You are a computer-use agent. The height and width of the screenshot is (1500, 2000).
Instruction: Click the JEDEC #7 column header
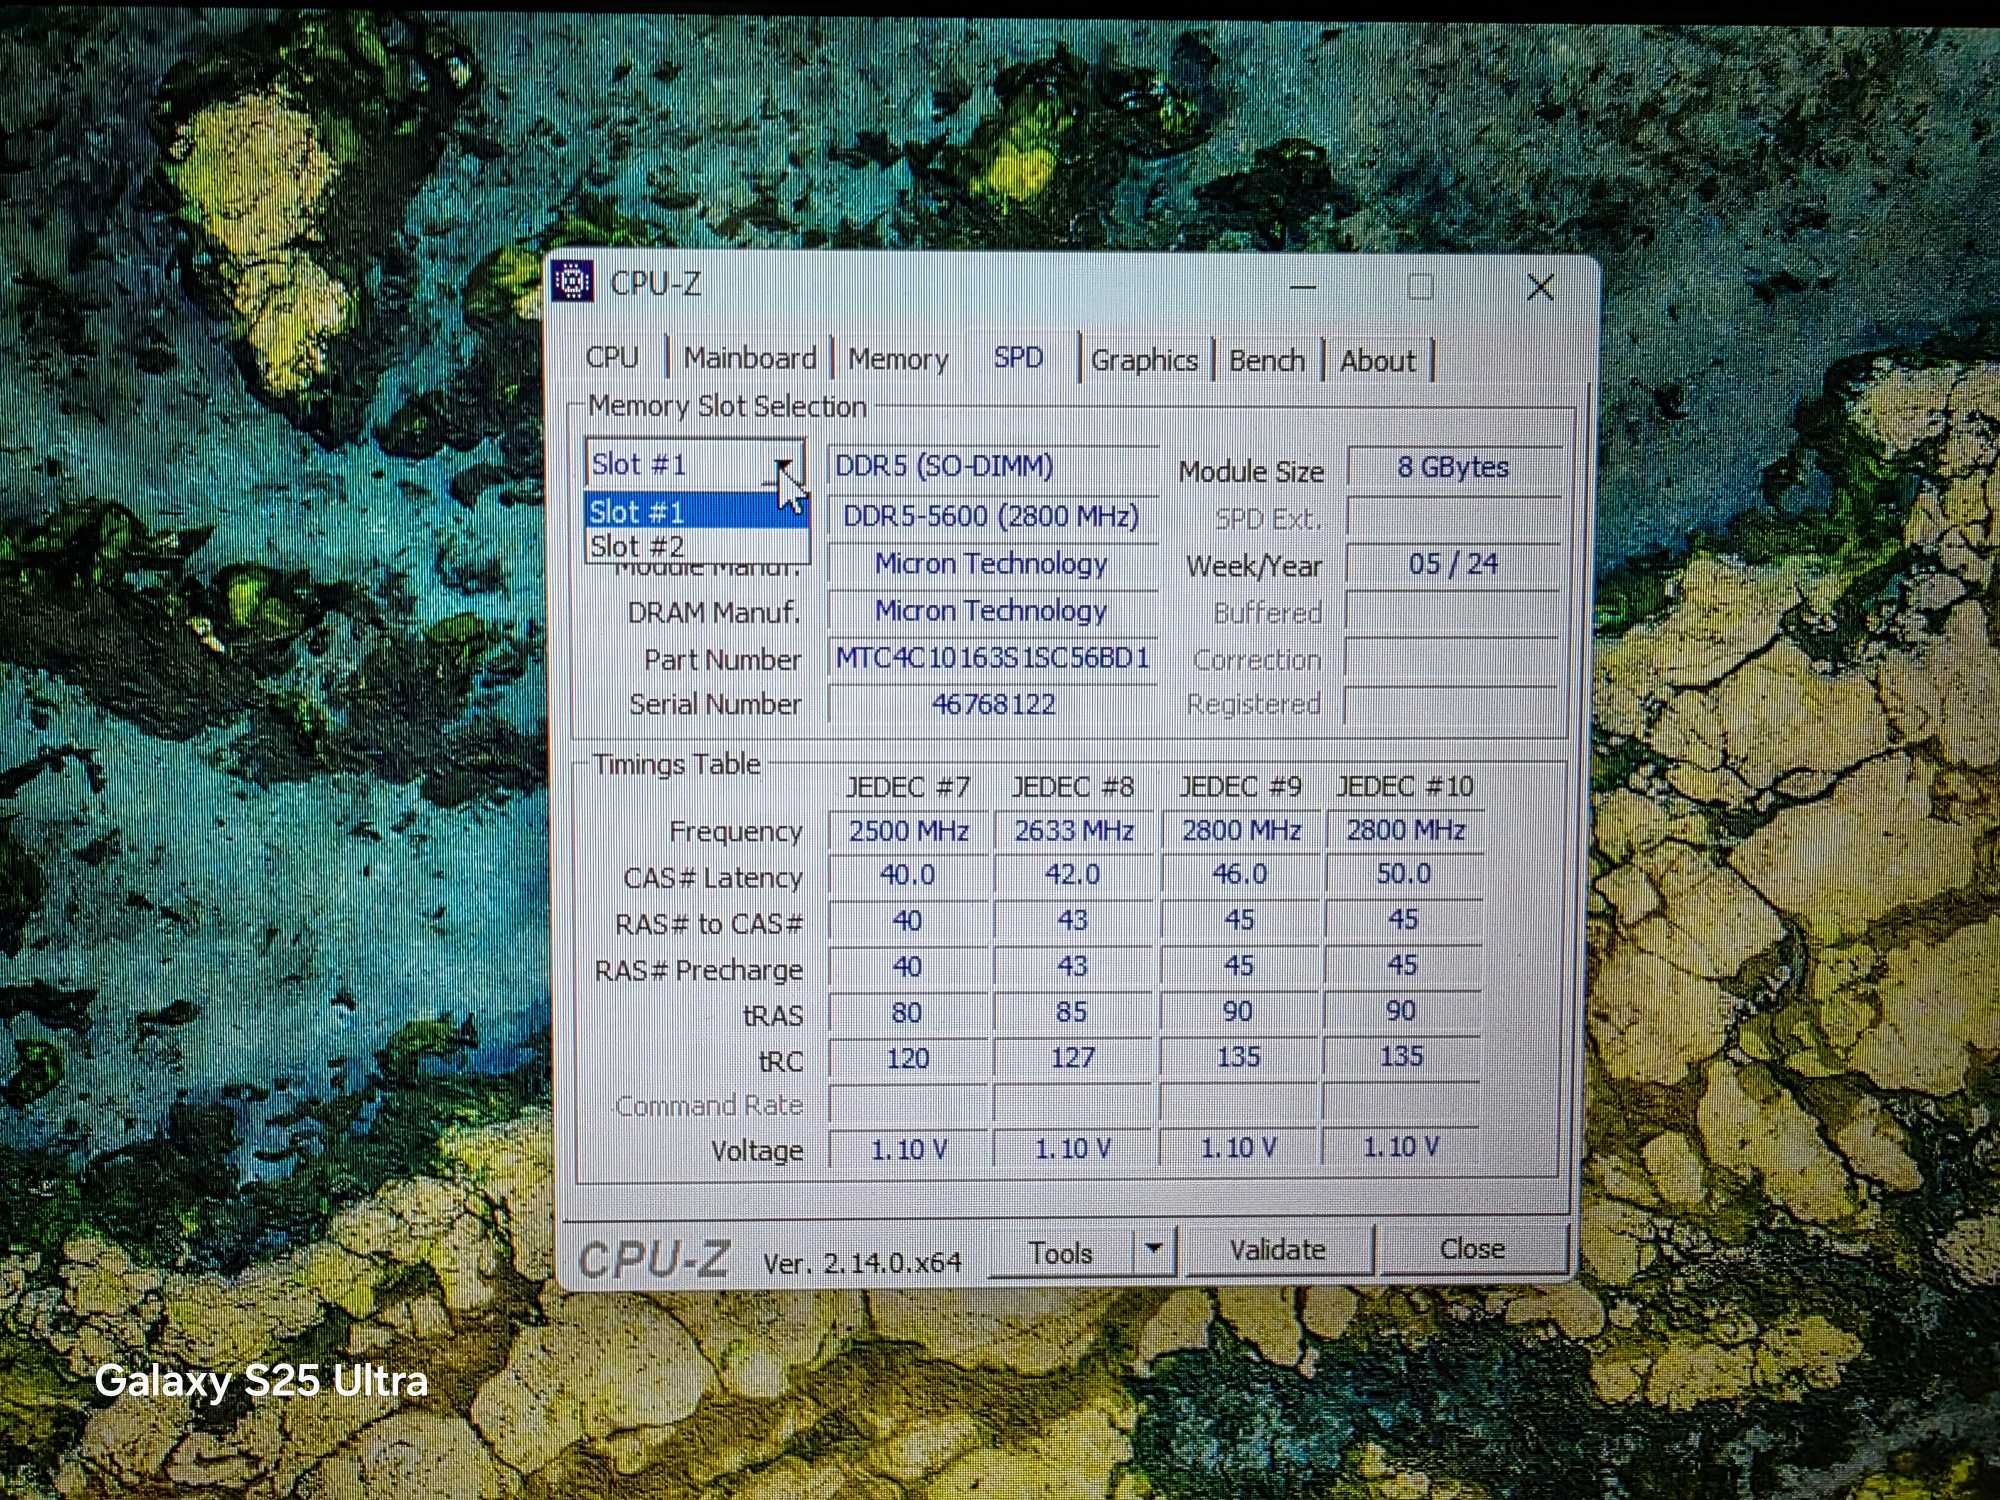point(908,787)
